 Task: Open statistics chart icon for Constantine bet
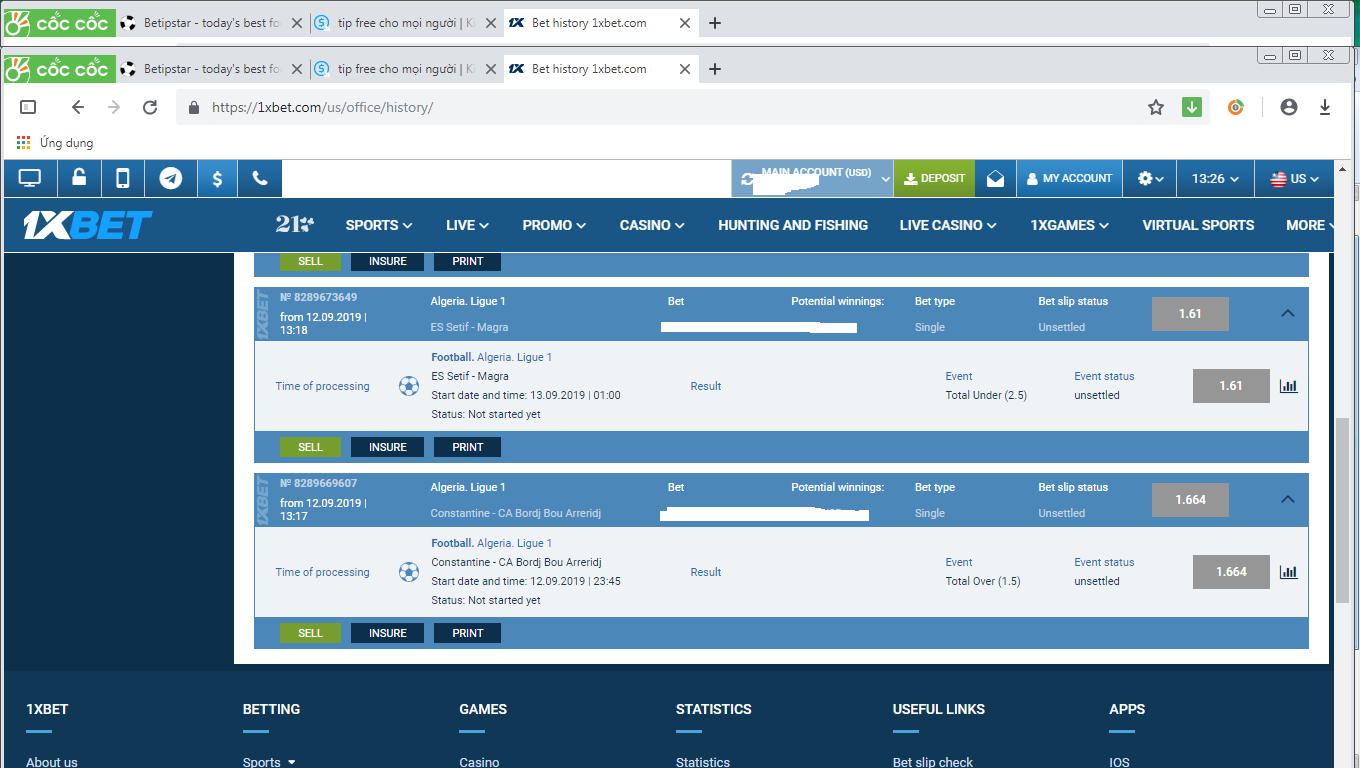click(x=1289, y=572)
